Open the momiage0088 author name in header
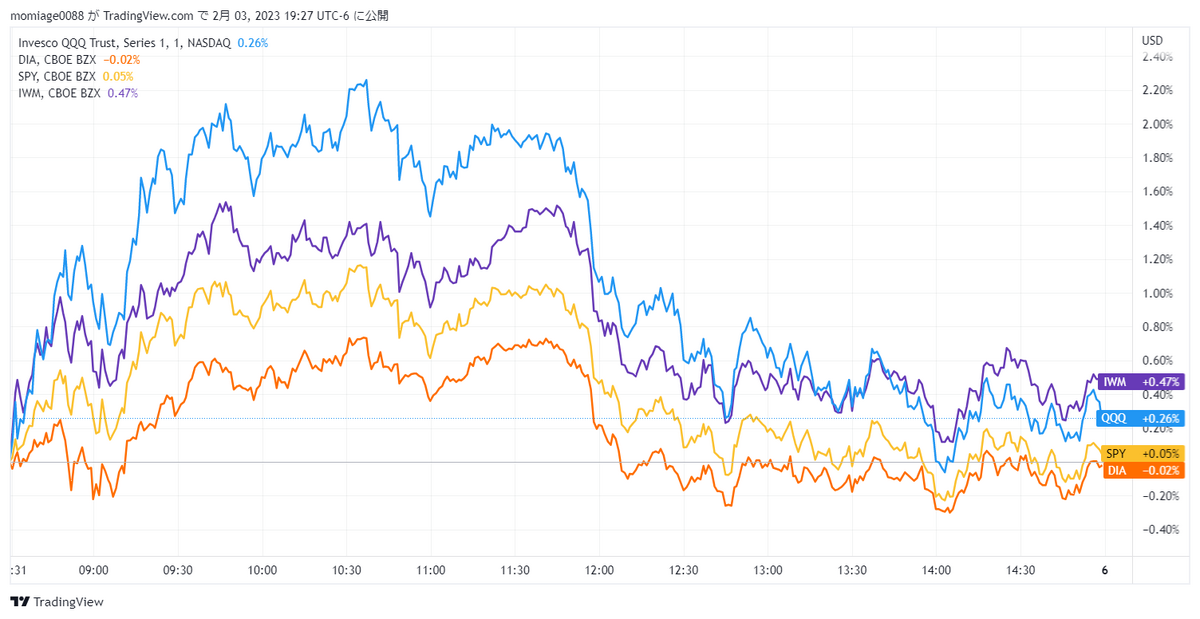Viewport: 1200px width, 619px height. point(50,15)
